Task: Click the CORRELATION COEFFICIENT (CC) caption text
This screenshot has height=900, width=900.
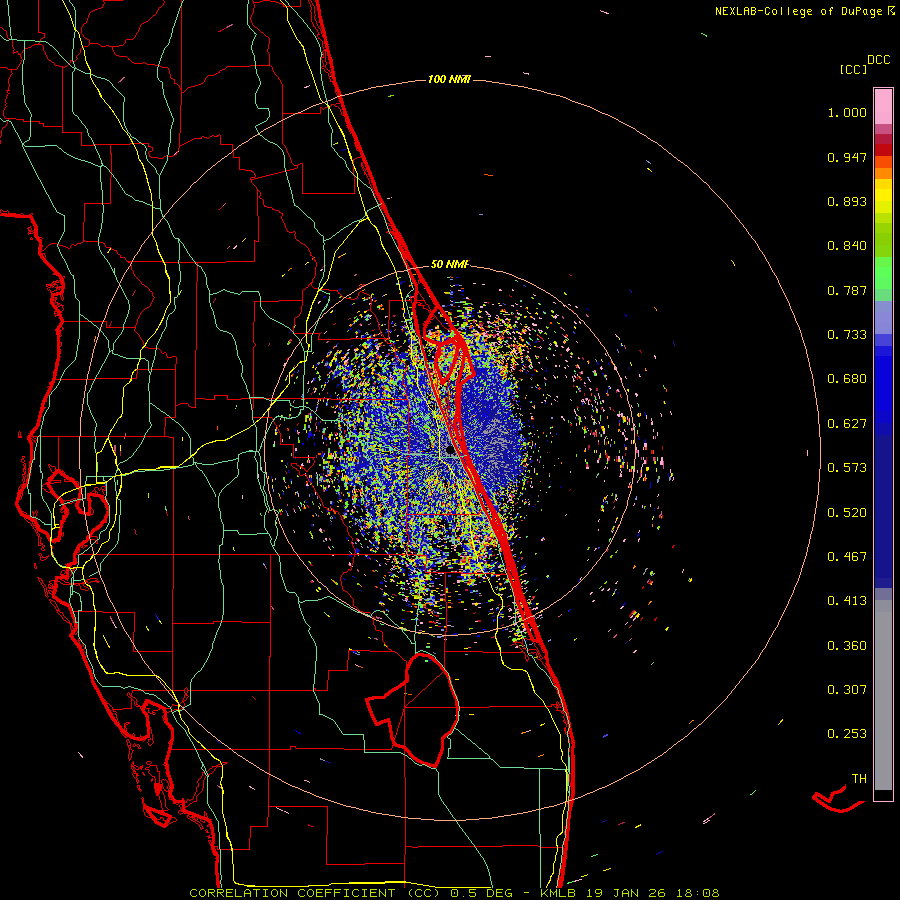Action: coord(315,893)
